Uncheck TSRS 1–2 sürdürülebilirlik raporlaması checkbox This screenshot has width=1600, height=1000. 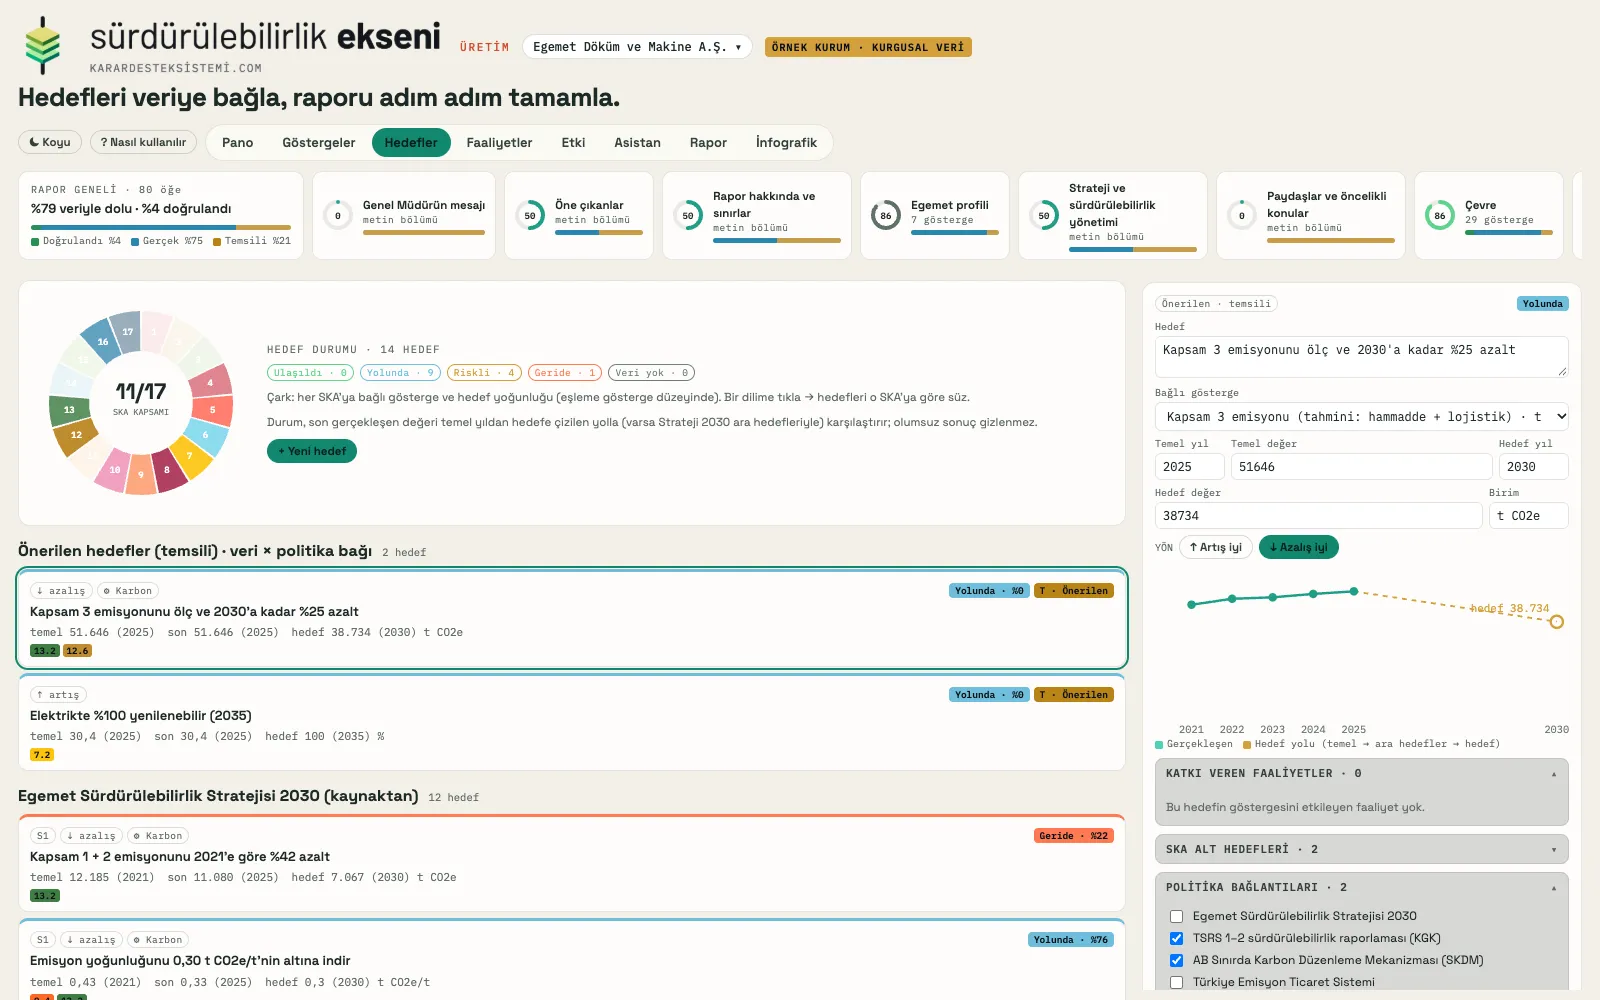pyautogui.click(x=1176, y=938)
